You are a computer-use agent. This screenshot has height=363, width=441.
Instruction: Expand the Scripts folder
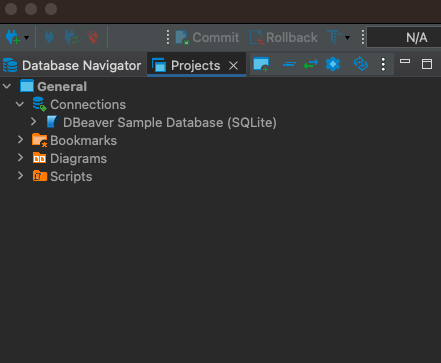pyautogui.click(x=20, y=176)
